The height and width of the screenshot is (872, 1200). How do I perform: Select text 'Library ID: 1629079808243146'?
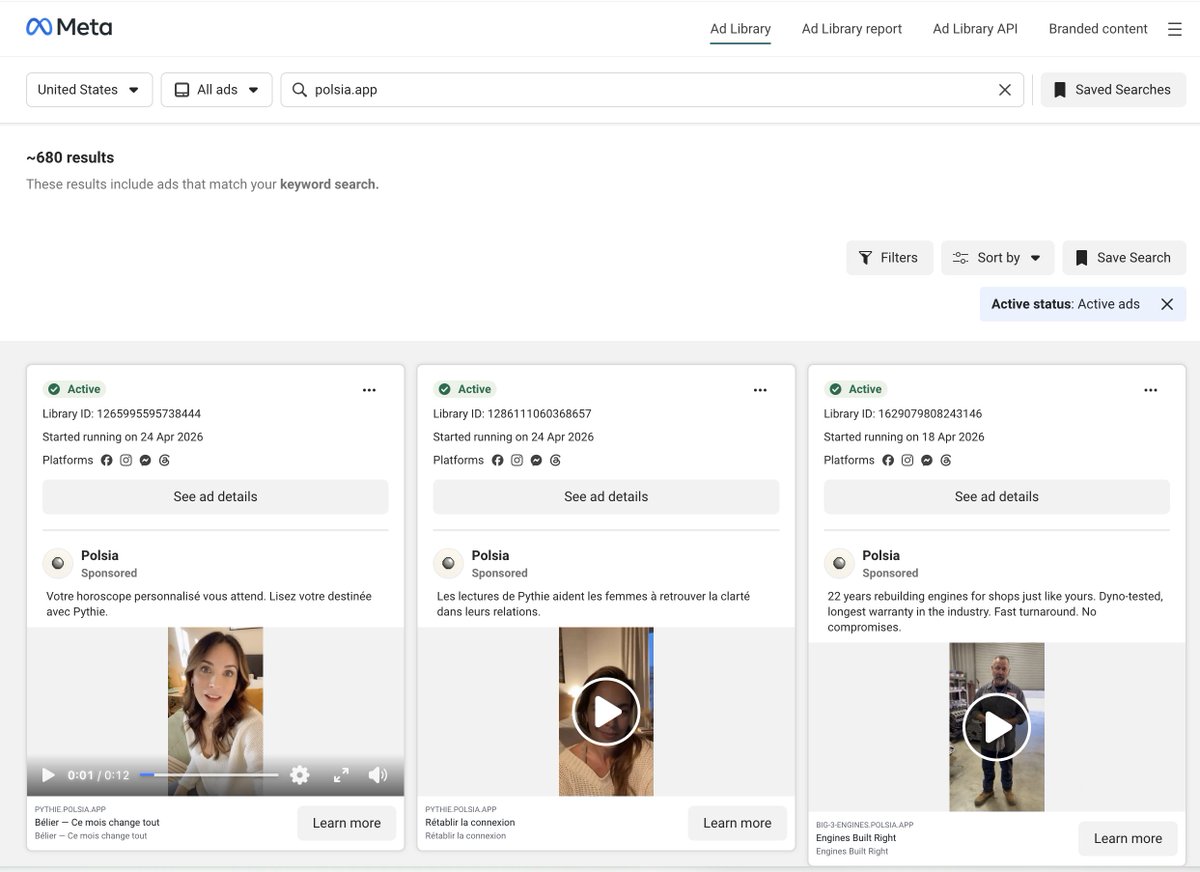903,414
